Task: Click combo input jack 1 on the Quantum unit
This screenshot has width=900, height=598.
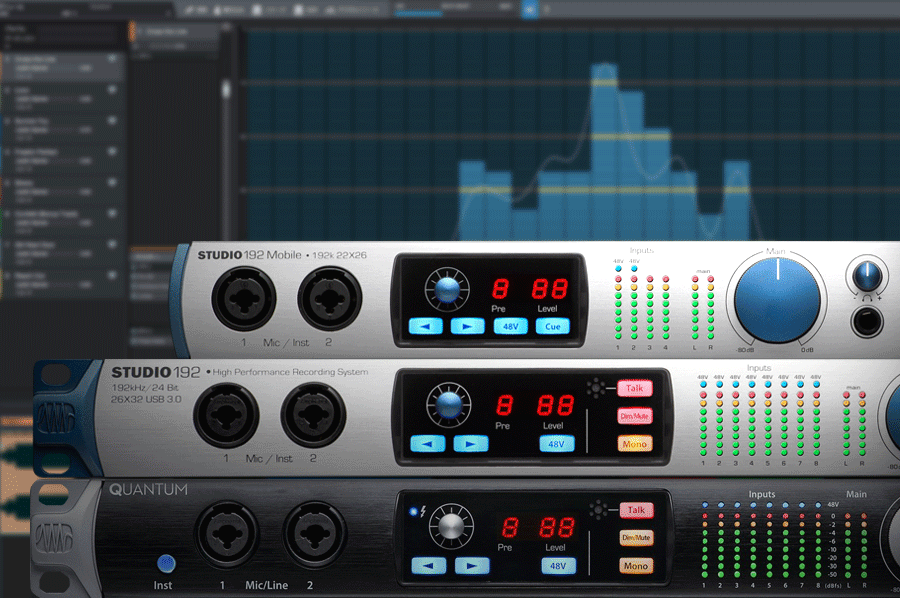Action: click(x=227, y=534)
